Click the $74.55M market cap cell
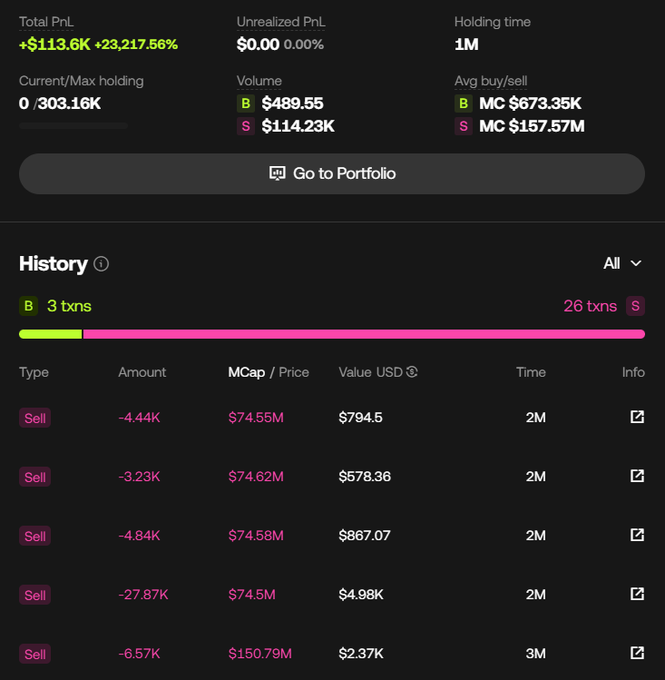665x680 pixels. [256, 417]
